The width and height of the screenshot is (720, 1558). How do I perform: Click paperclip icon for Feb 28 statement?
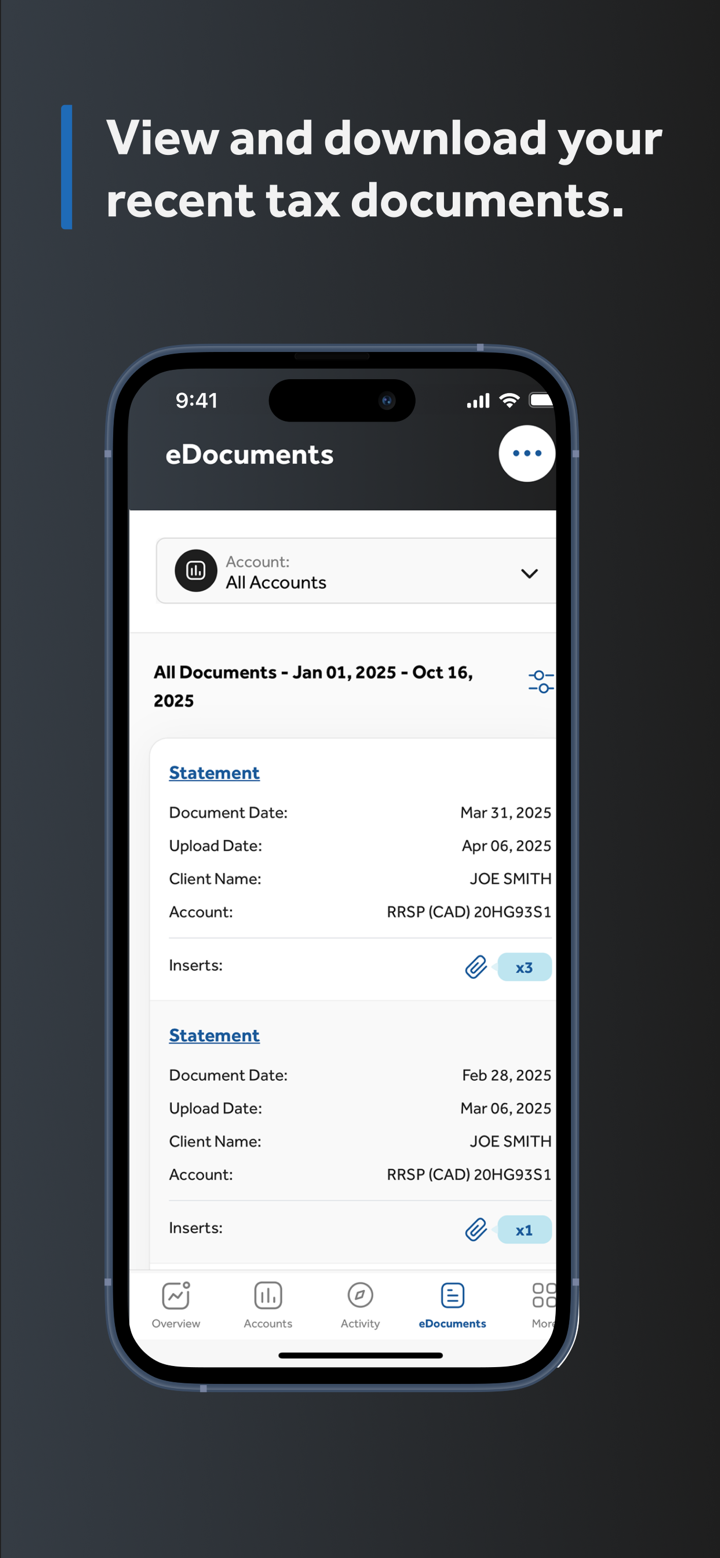point(476,1230)
